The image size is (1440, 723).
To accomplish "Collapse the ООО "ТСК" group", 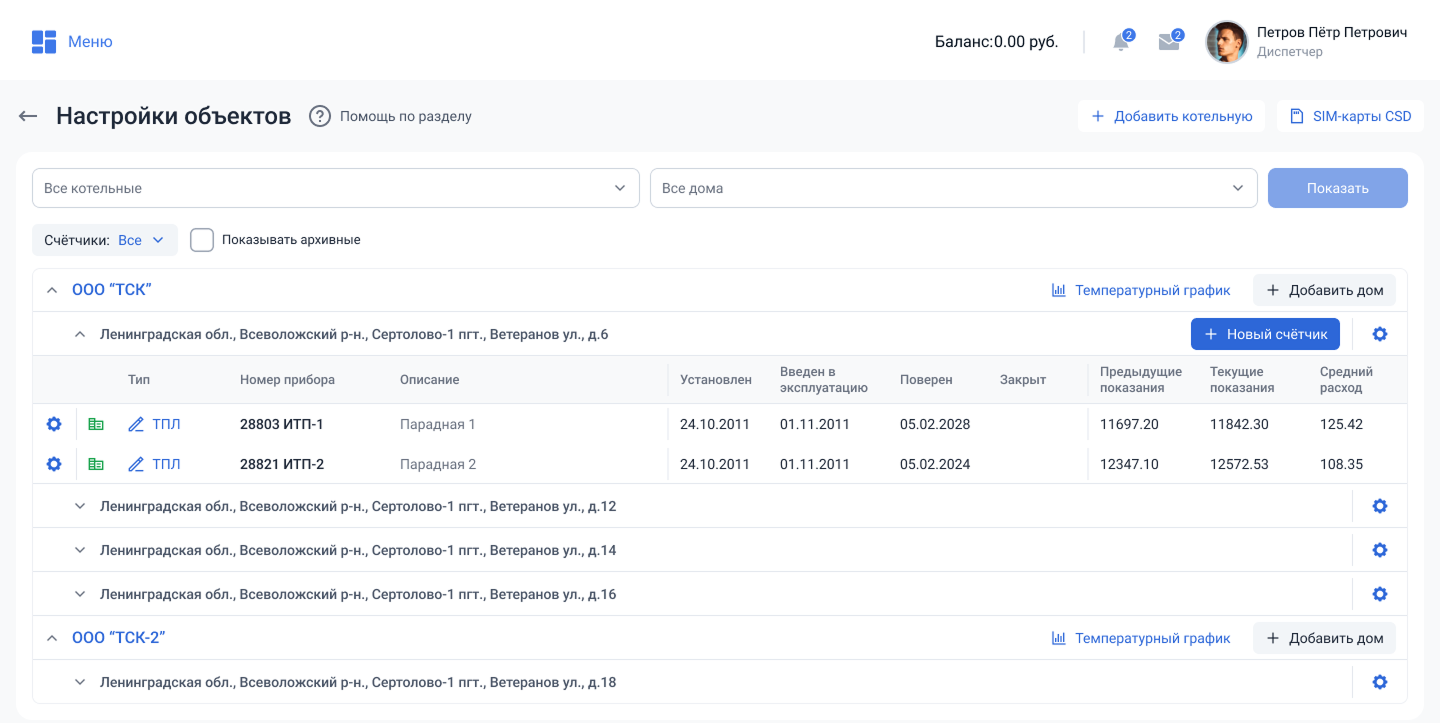I will click(x=52, y=290).
